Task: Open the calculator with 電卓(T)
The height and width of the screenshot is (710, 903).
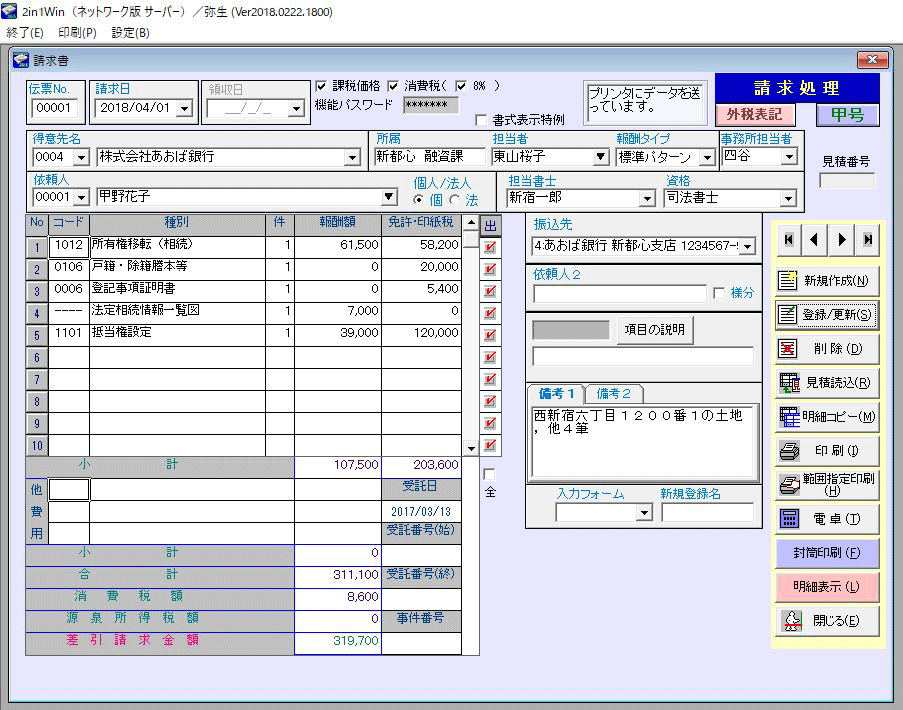Action: coord(827,518)
